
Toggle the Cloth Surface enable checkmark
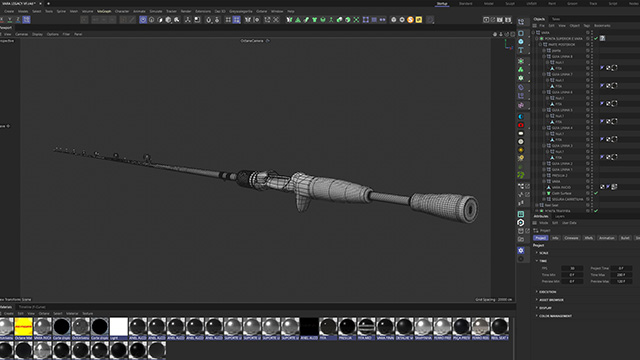coord(596,193)
